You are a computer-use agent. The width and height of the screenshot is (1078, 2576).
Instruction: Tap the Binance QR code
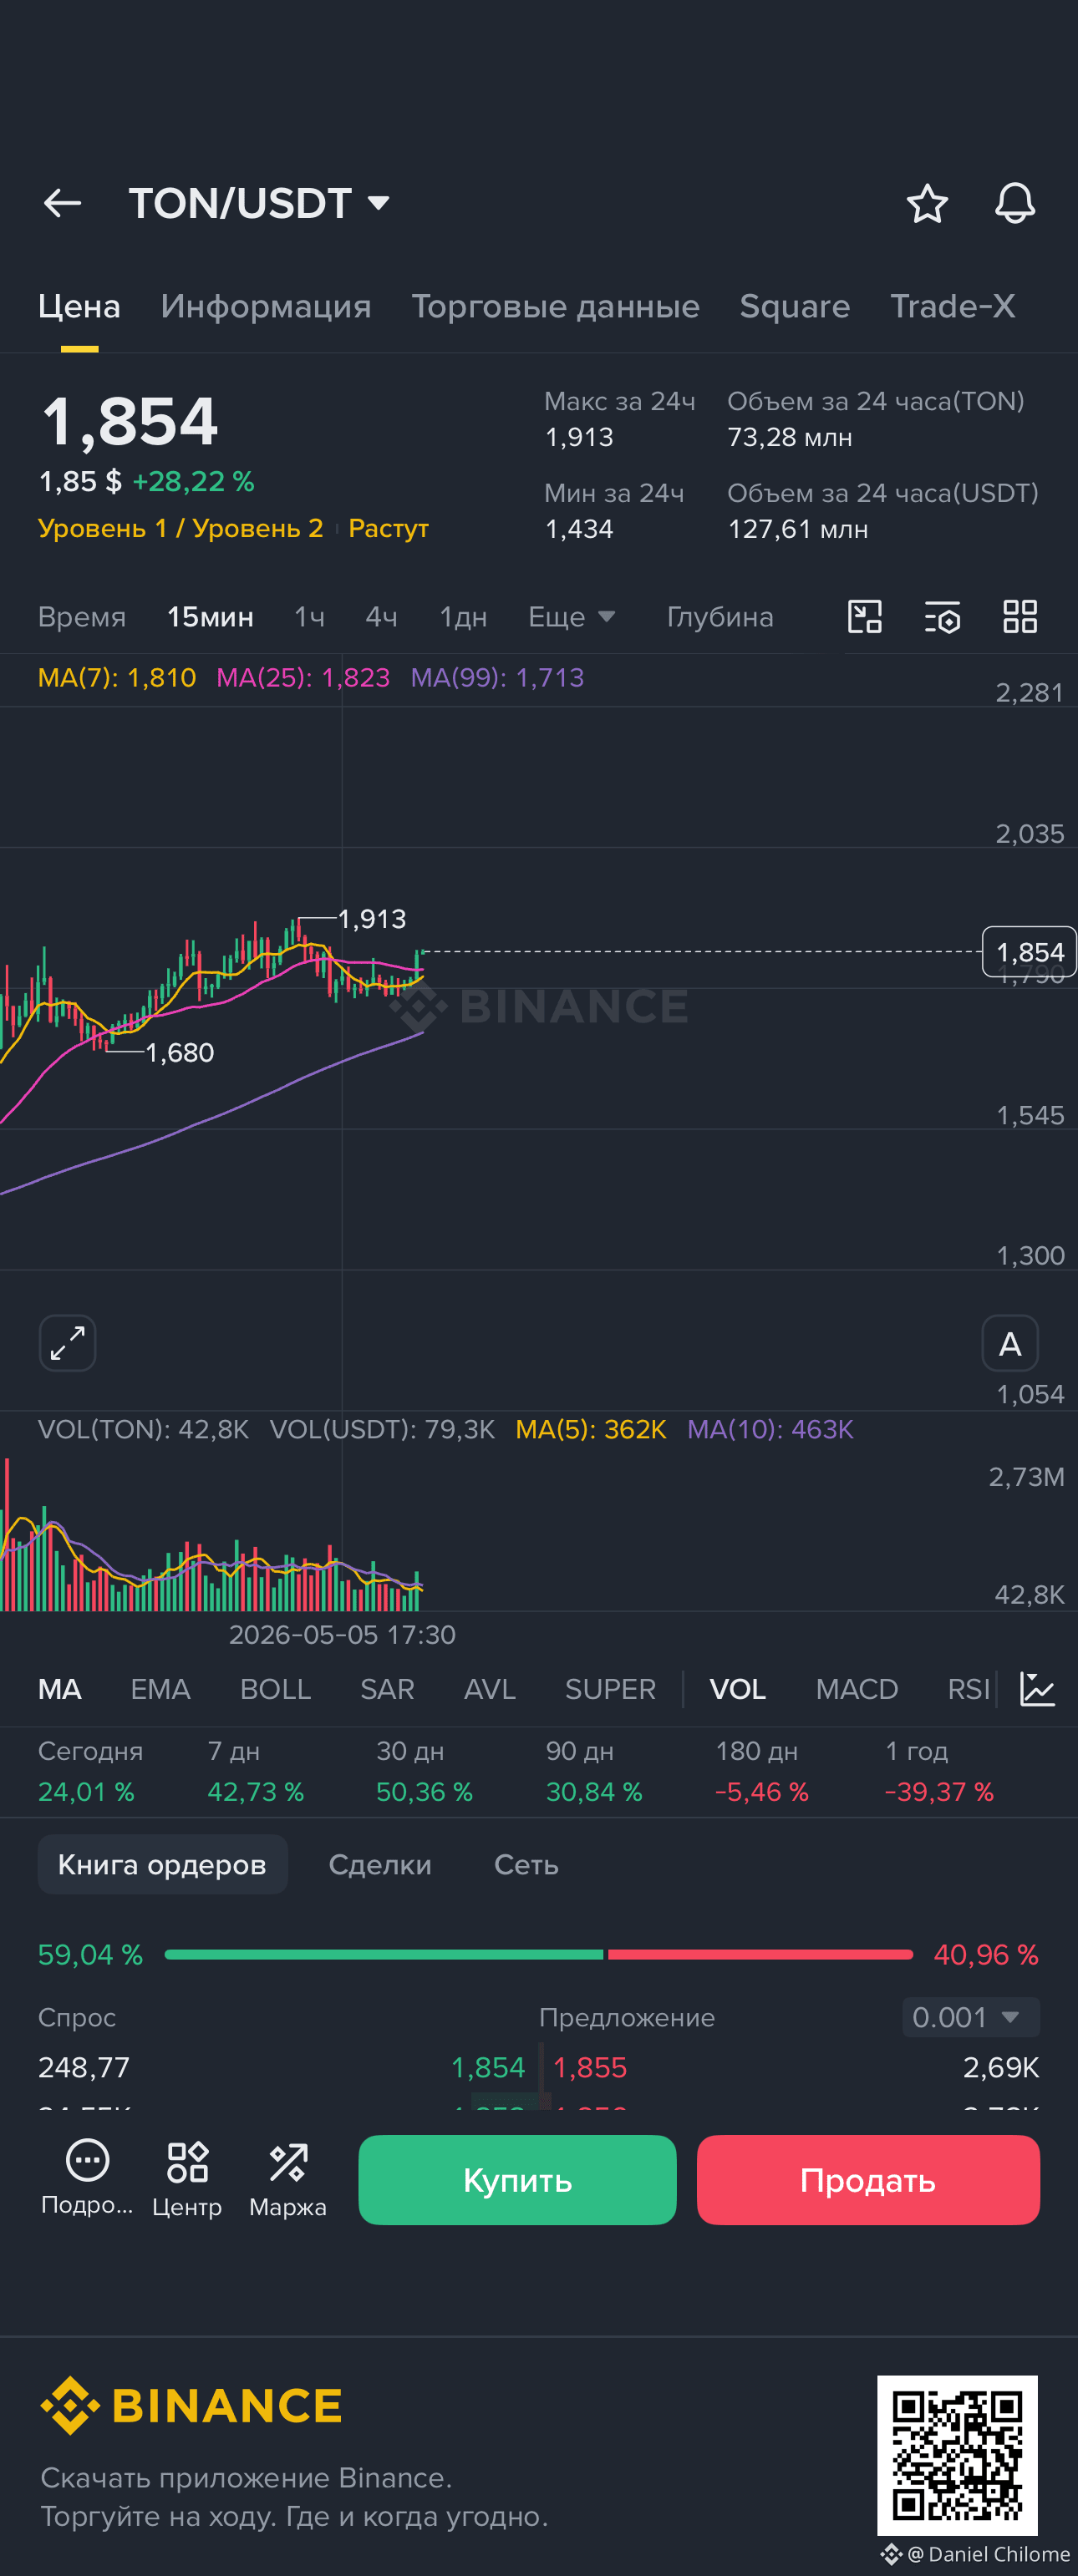(957, 2455)
